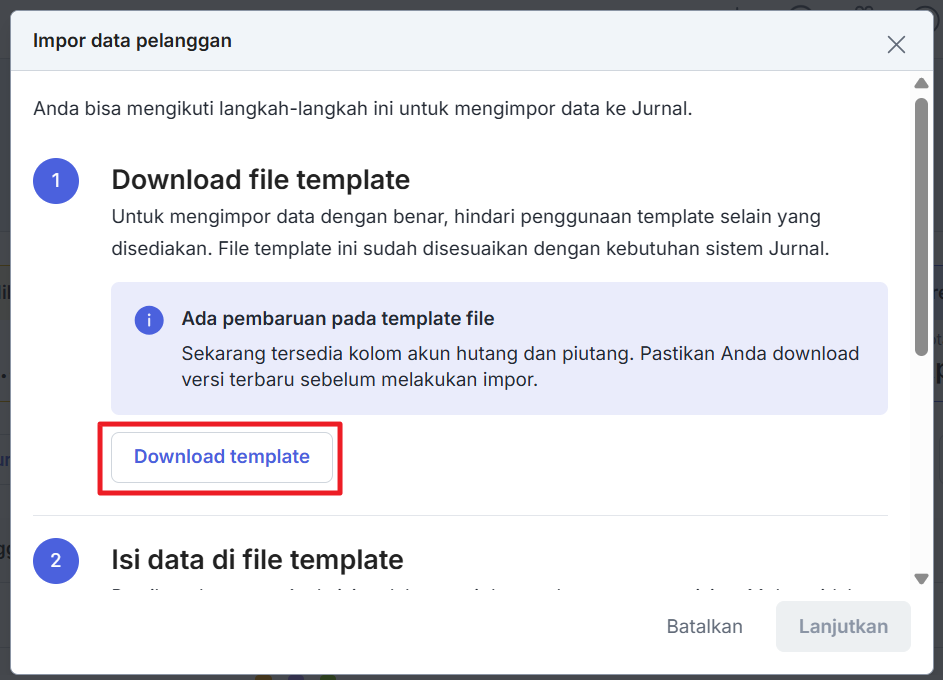943x680 pixels.
Task: Click the info icon in update notice
Action: [149, 320]
